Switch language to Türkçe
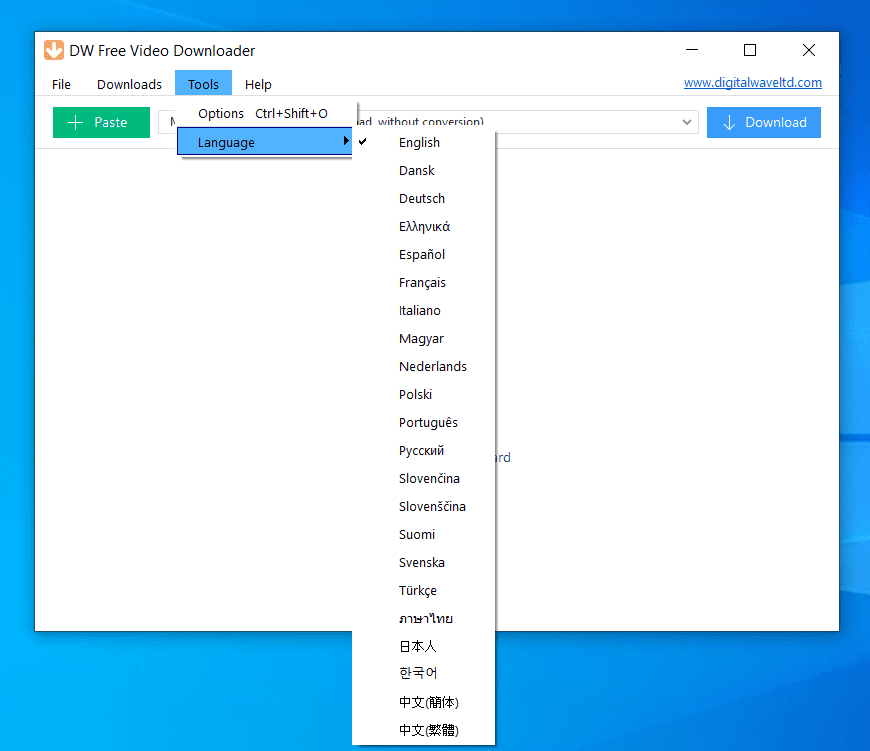The height and width of the screenshot is (751, 870). point(423,591)
